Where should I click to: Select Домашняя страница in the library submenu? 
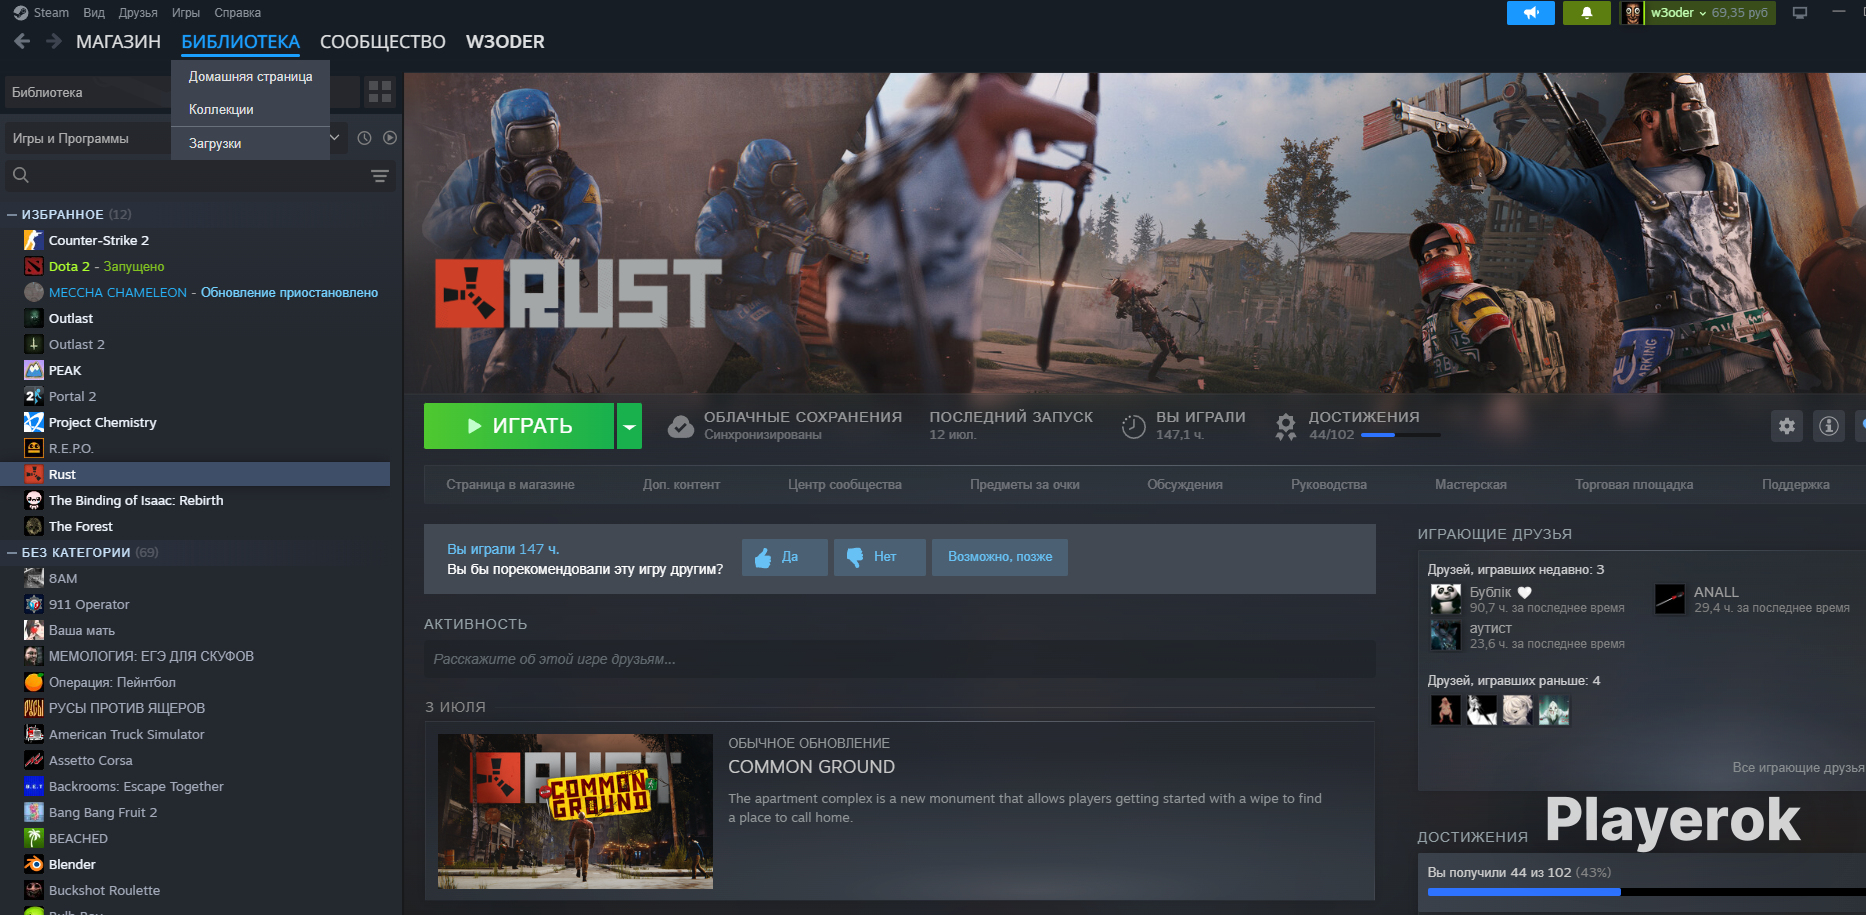tap(250, 76)
